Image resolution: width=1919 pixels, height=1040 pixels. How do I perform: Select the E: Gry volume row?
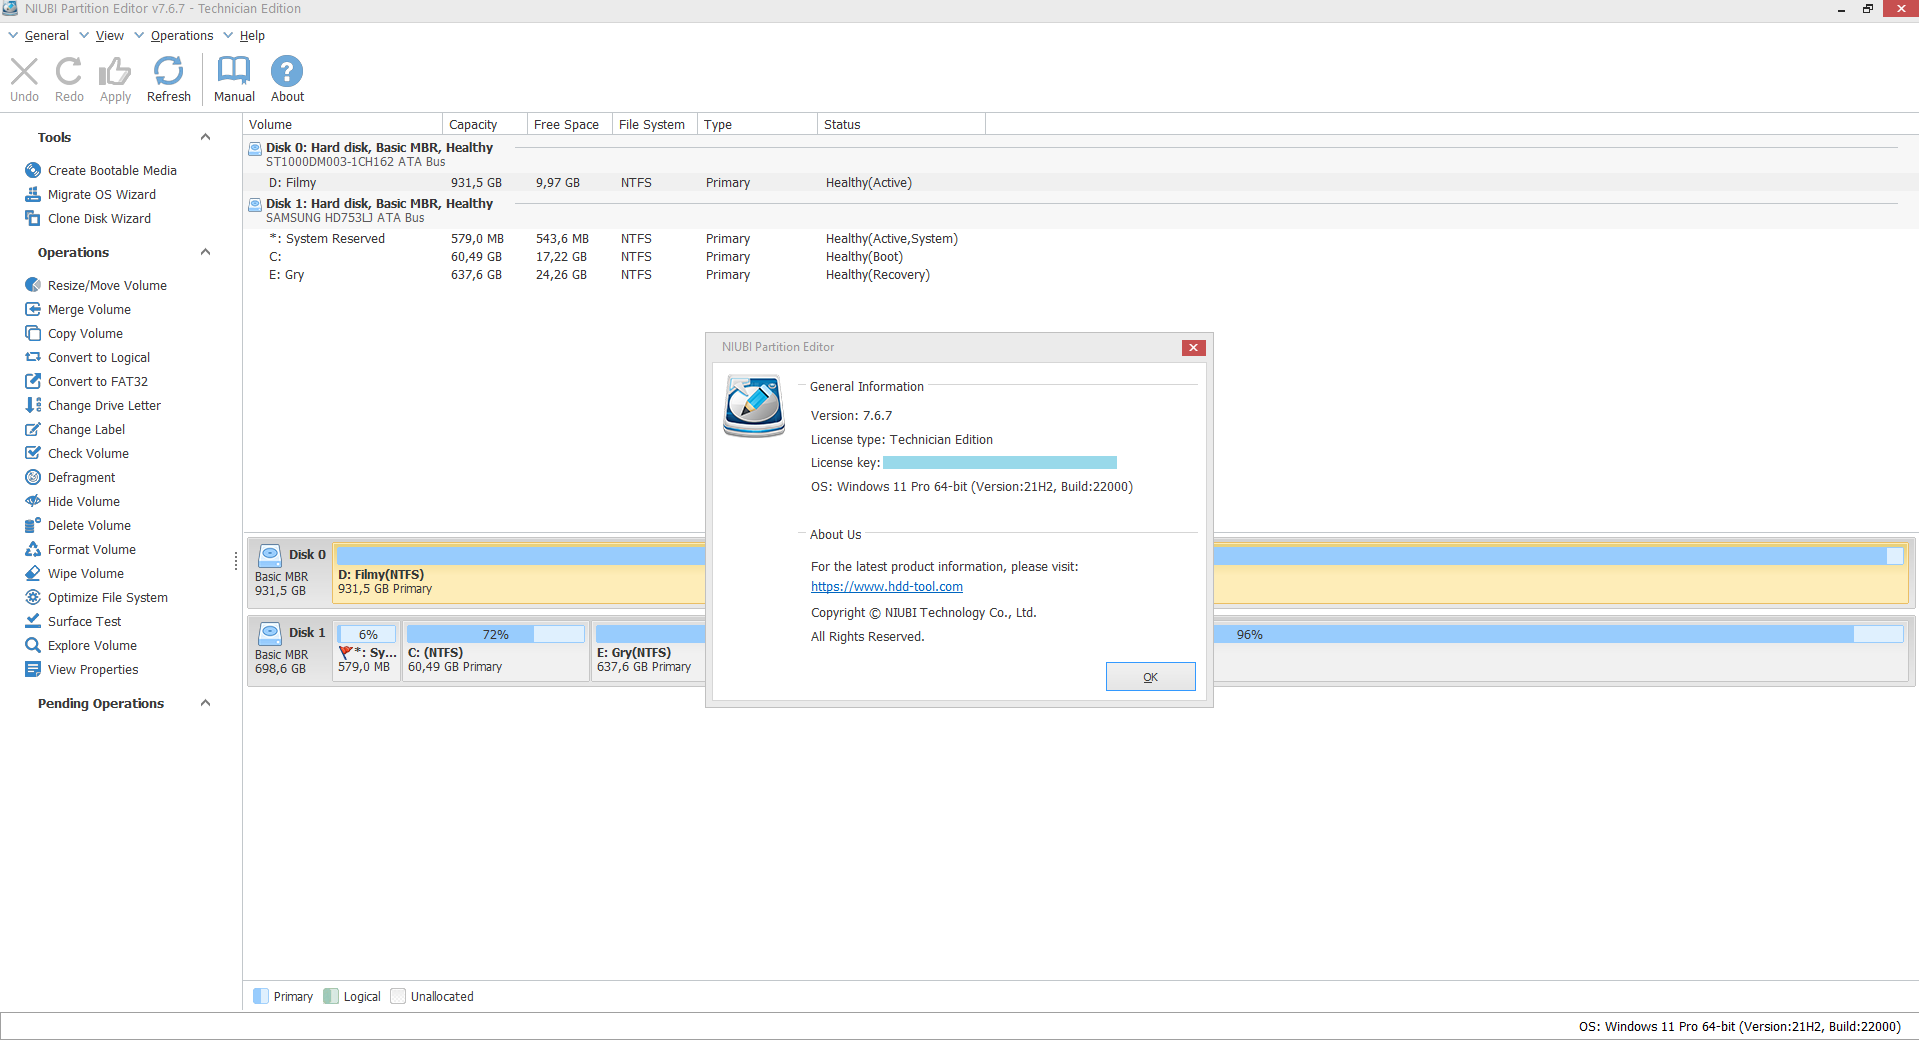tap(1080, 275)
